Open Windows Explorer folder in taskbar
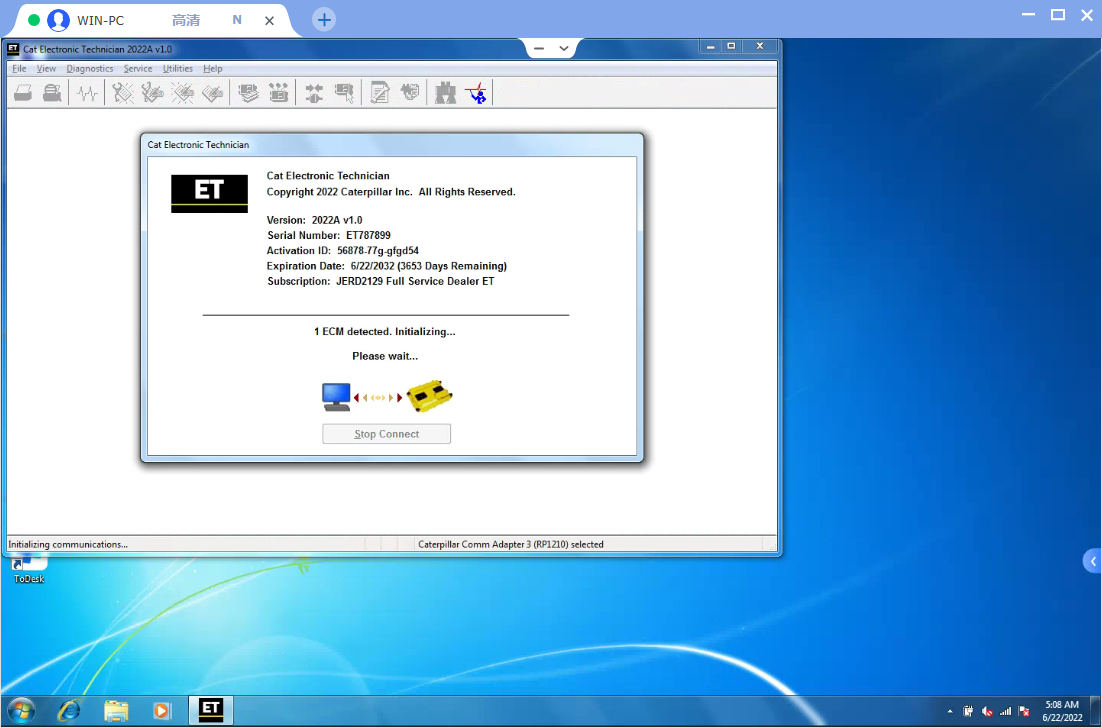Image resolution: width=1102 pixels, height=728 pixels. coord(116,710)
